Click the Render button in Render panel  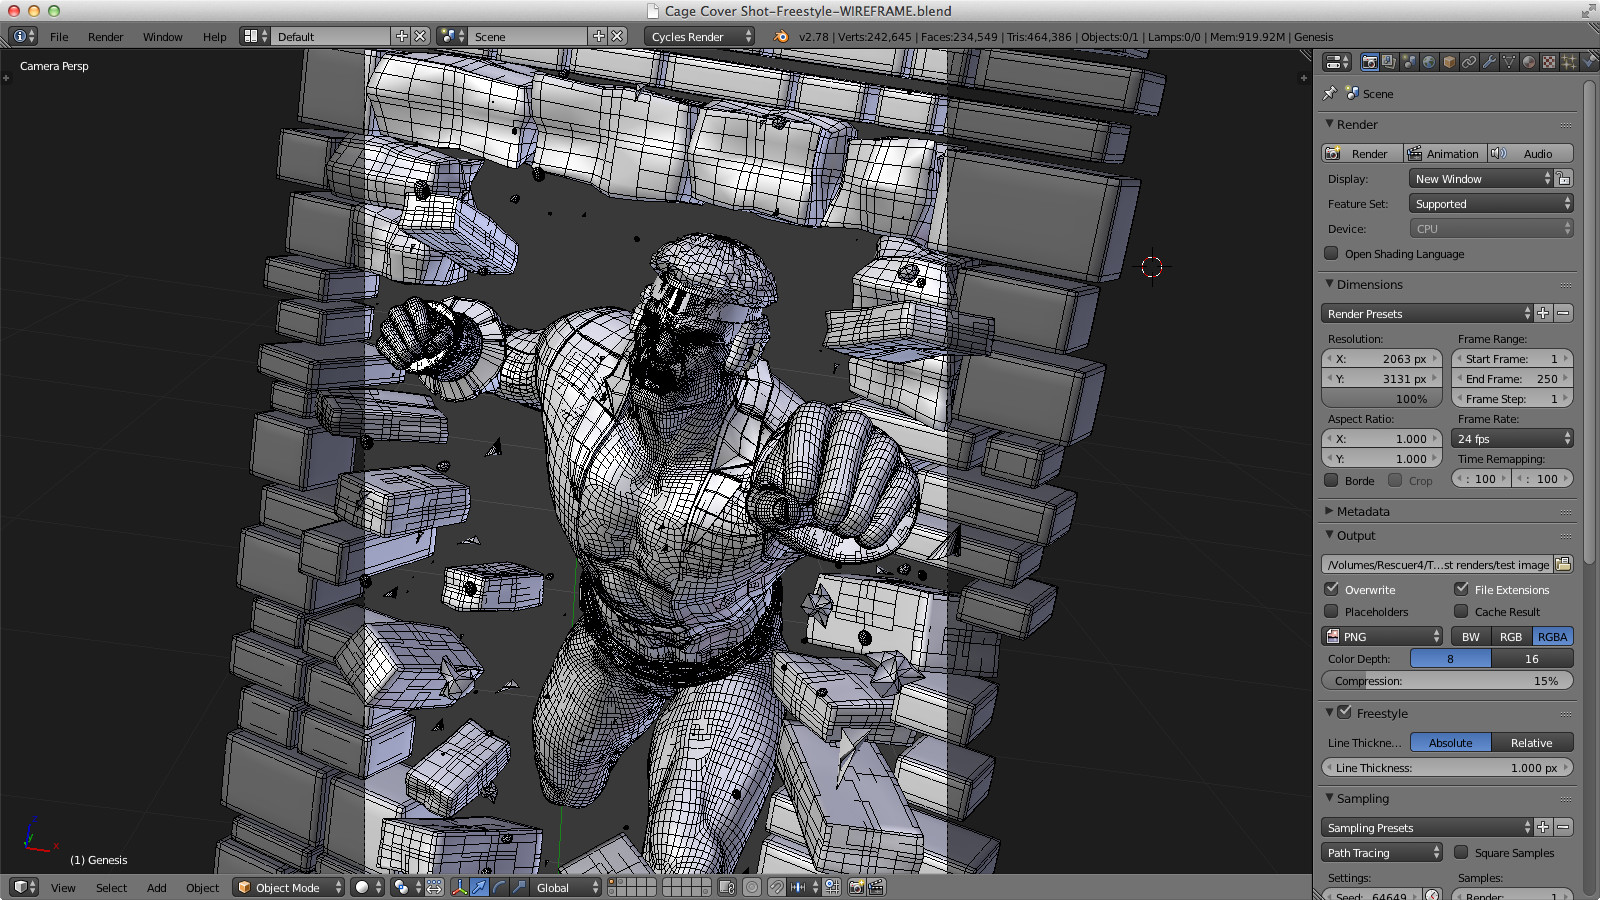pyautogui.click(x=1362, y=153)
